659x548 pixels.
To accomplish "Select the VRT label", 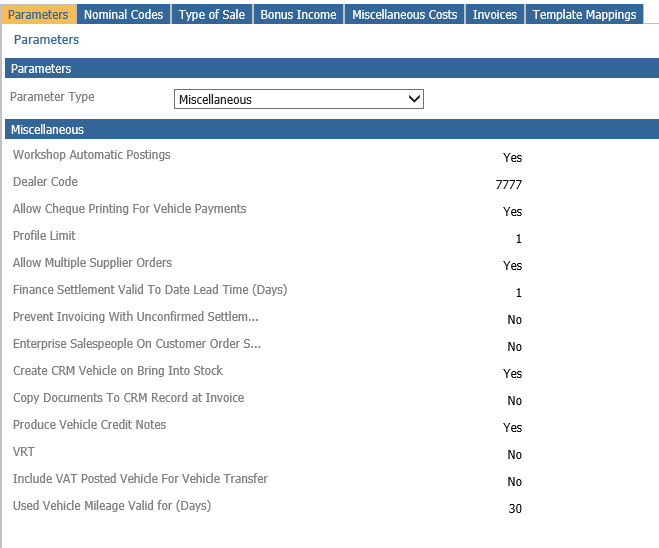I will (x=24, y=451).
